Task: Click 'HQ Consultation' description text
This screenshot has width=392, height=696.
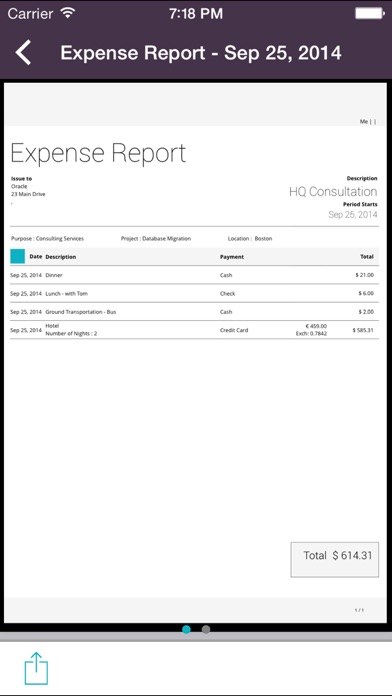Action: [333, 192]
